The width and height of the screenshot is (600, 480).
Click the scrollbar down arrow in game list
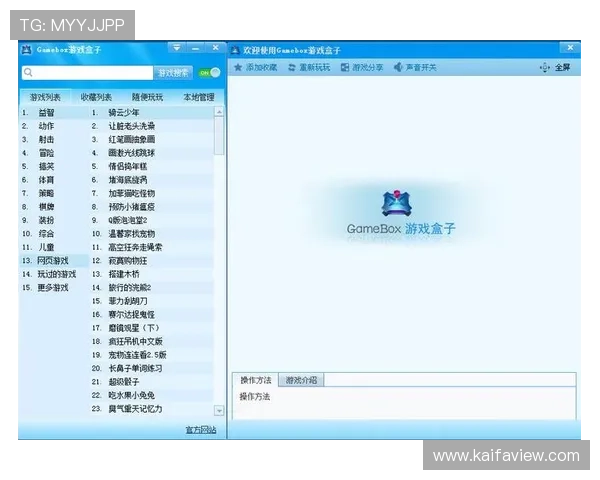[219, 411]
